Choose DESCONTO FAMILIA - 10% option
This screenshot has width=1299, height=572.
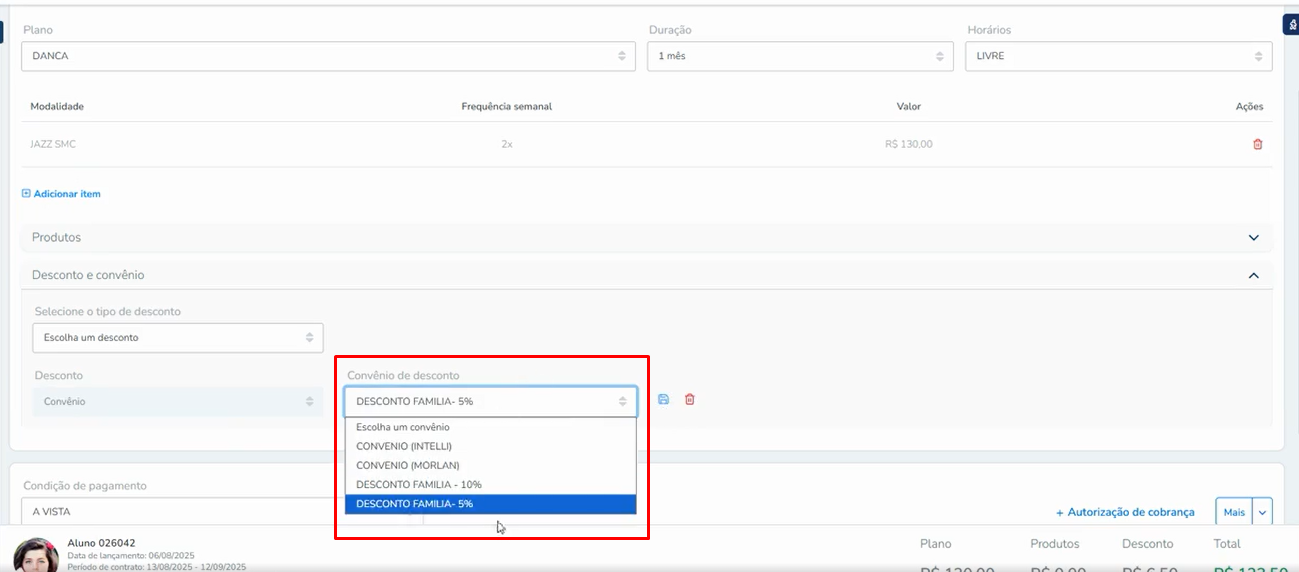click(x=419, y=484)
